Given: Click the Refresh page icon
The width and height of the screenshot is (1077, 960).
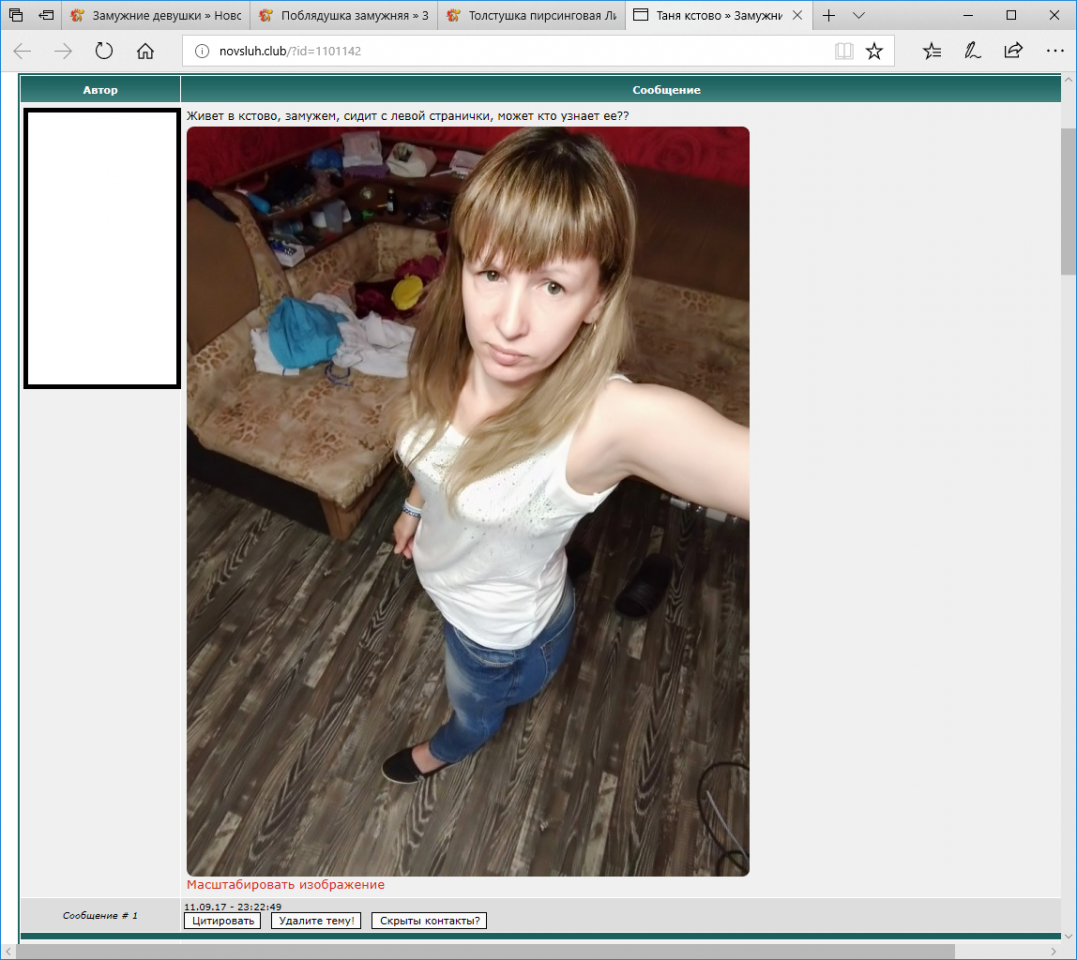Looking at the screenshot, I should coord(104,51).
